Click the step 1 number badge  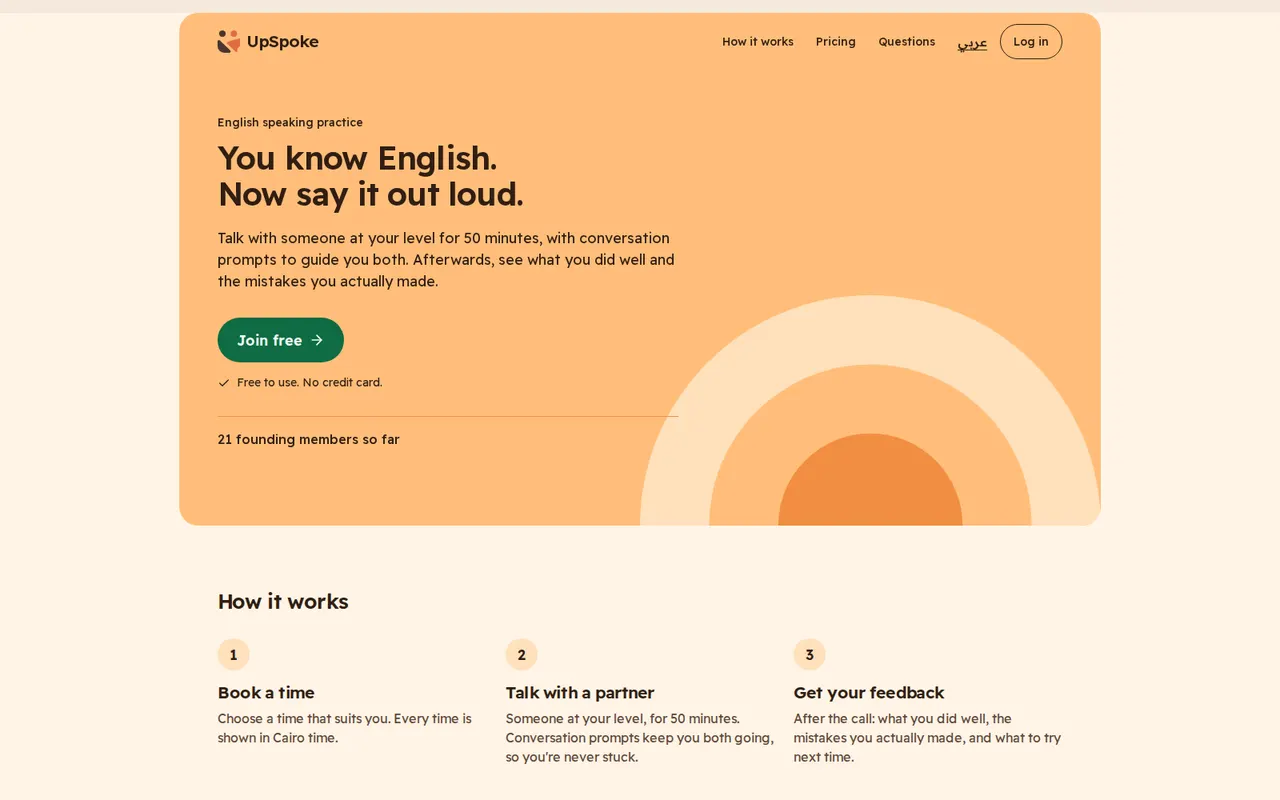[234, 655]
